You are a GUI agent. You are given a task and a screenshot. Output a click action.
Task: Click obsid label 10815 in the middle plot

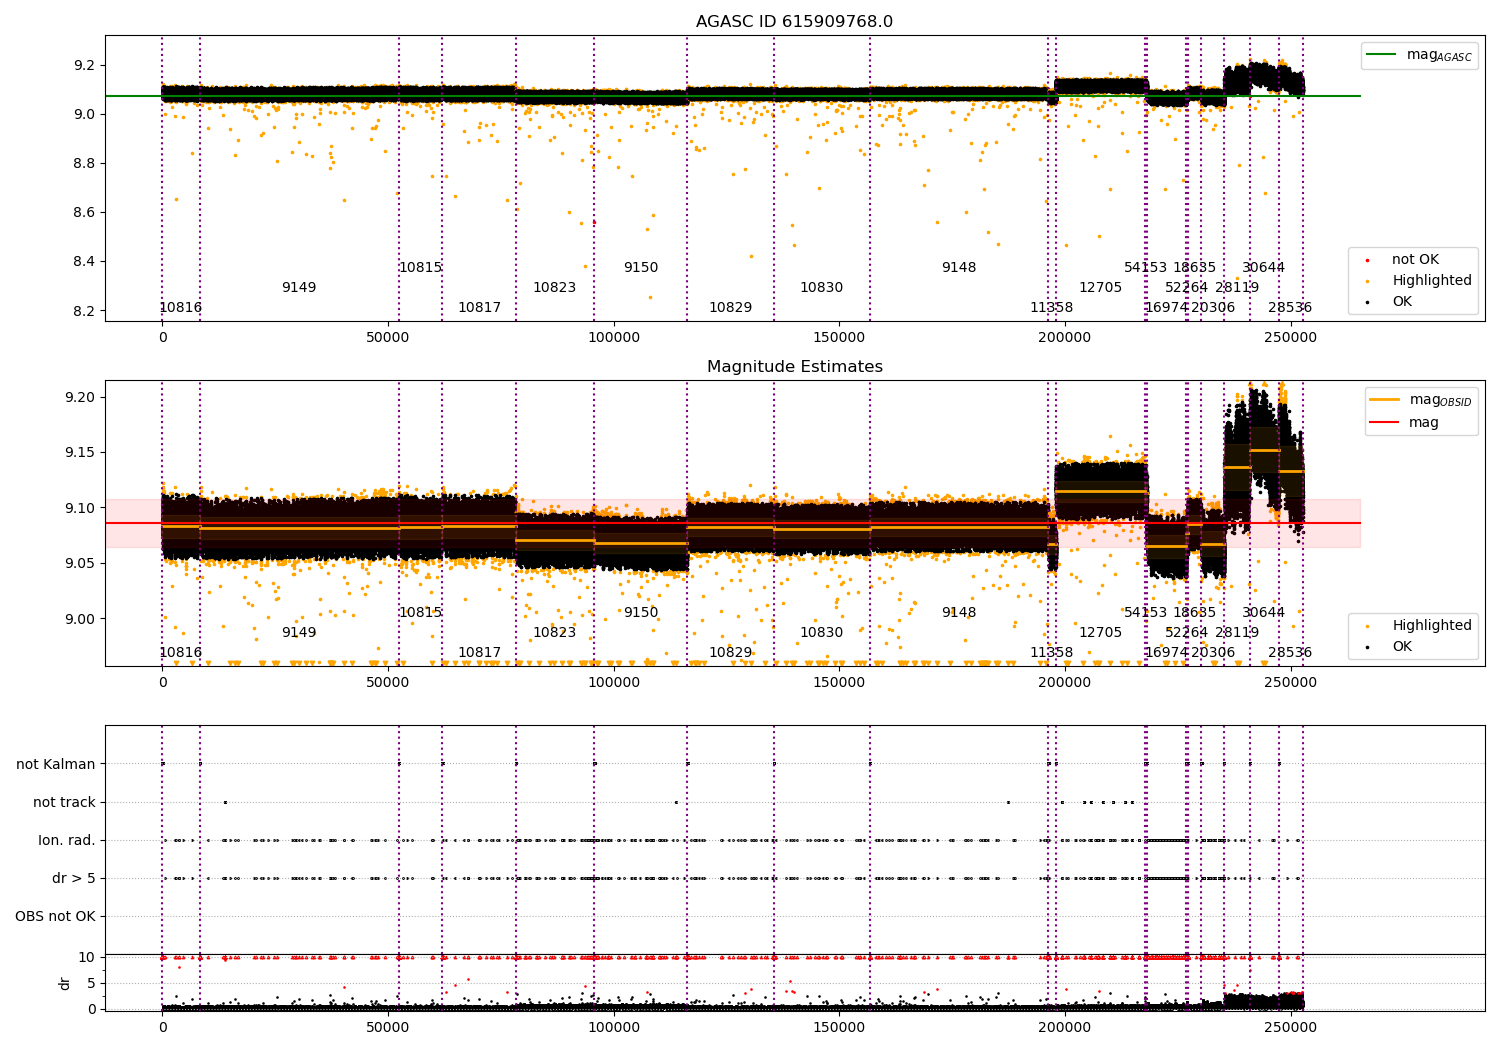pos(420,613)
